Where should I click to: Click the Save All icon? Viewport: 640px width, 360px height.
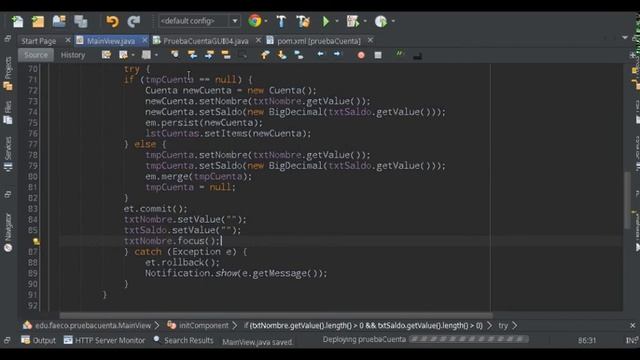click(80, 21)
